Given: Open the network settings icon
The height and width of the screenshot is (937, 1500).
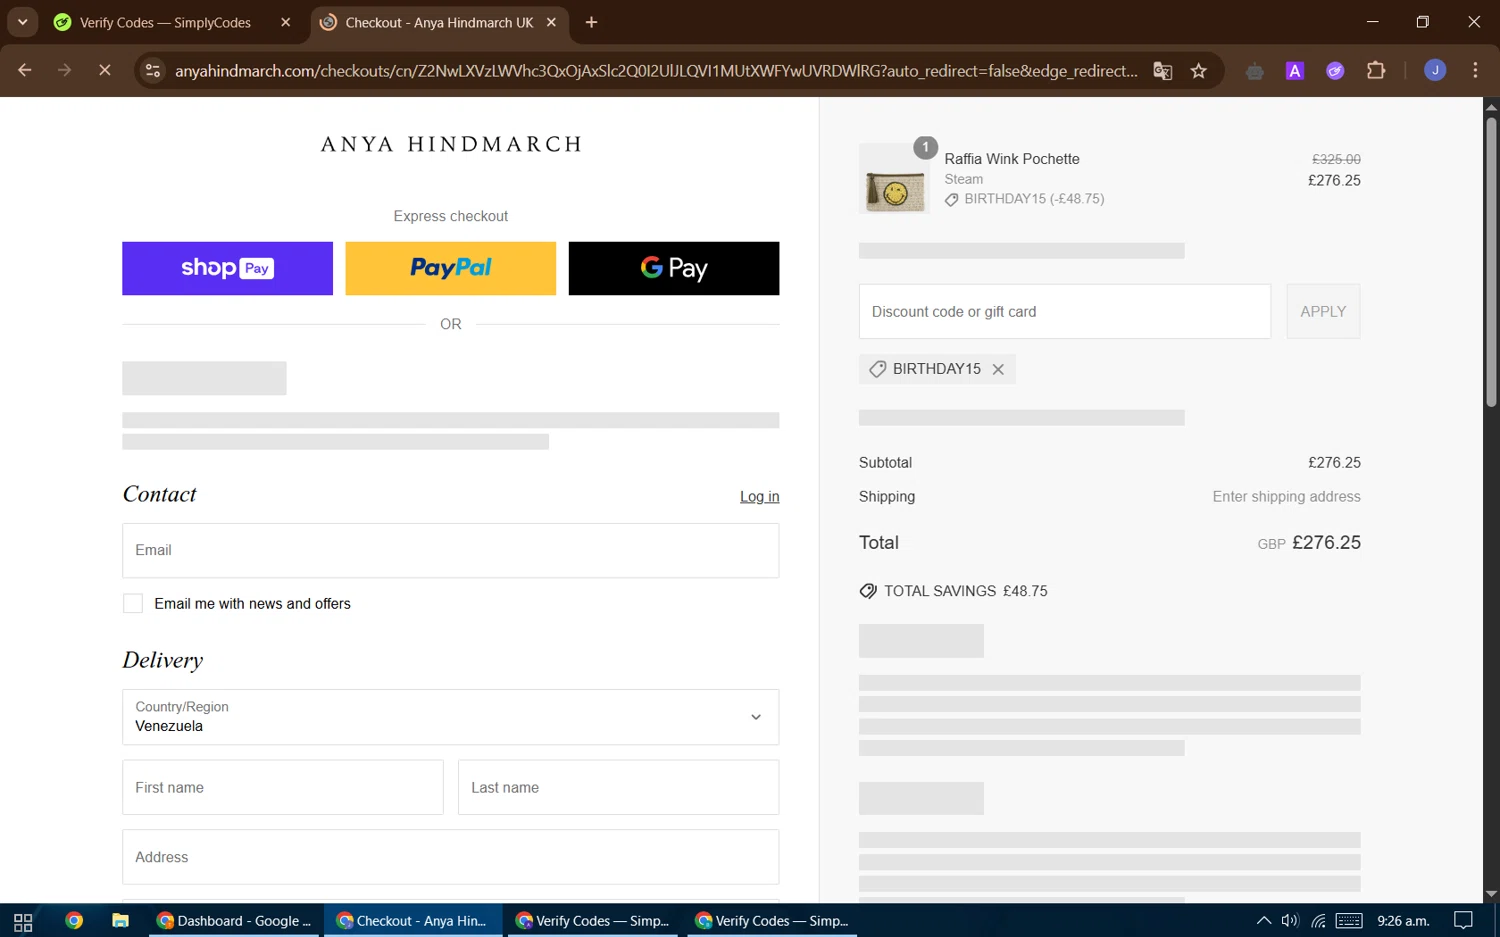Looking at the screenshot, I should click(x=1318, y=921).
